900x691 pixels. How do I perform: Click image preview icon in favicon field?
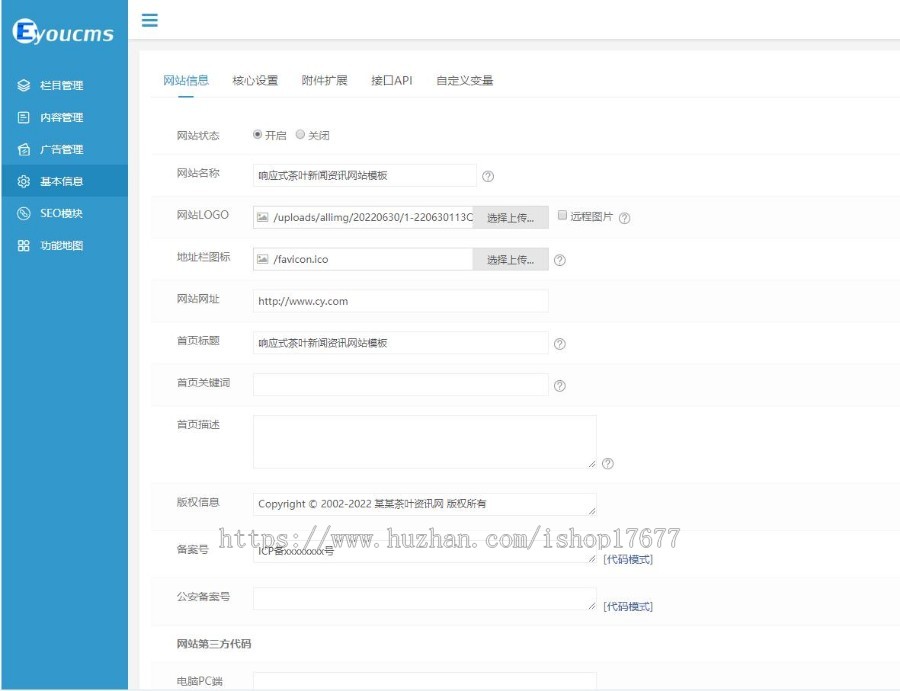(x=262, y=259)
